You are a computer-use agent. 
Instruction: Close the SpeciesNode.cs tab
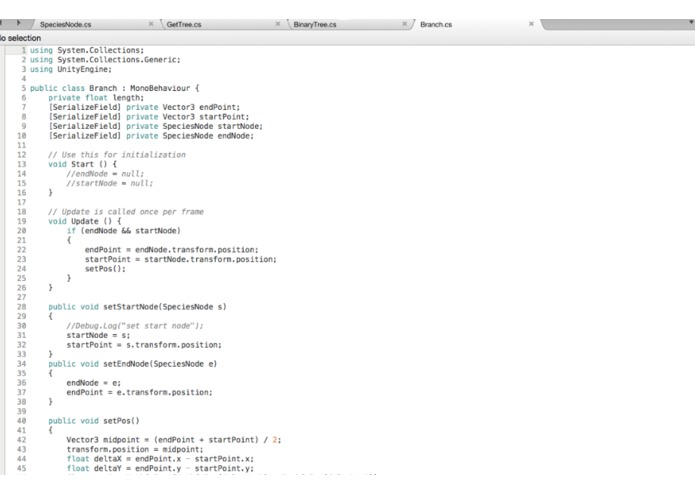click(x=151, y=24)
